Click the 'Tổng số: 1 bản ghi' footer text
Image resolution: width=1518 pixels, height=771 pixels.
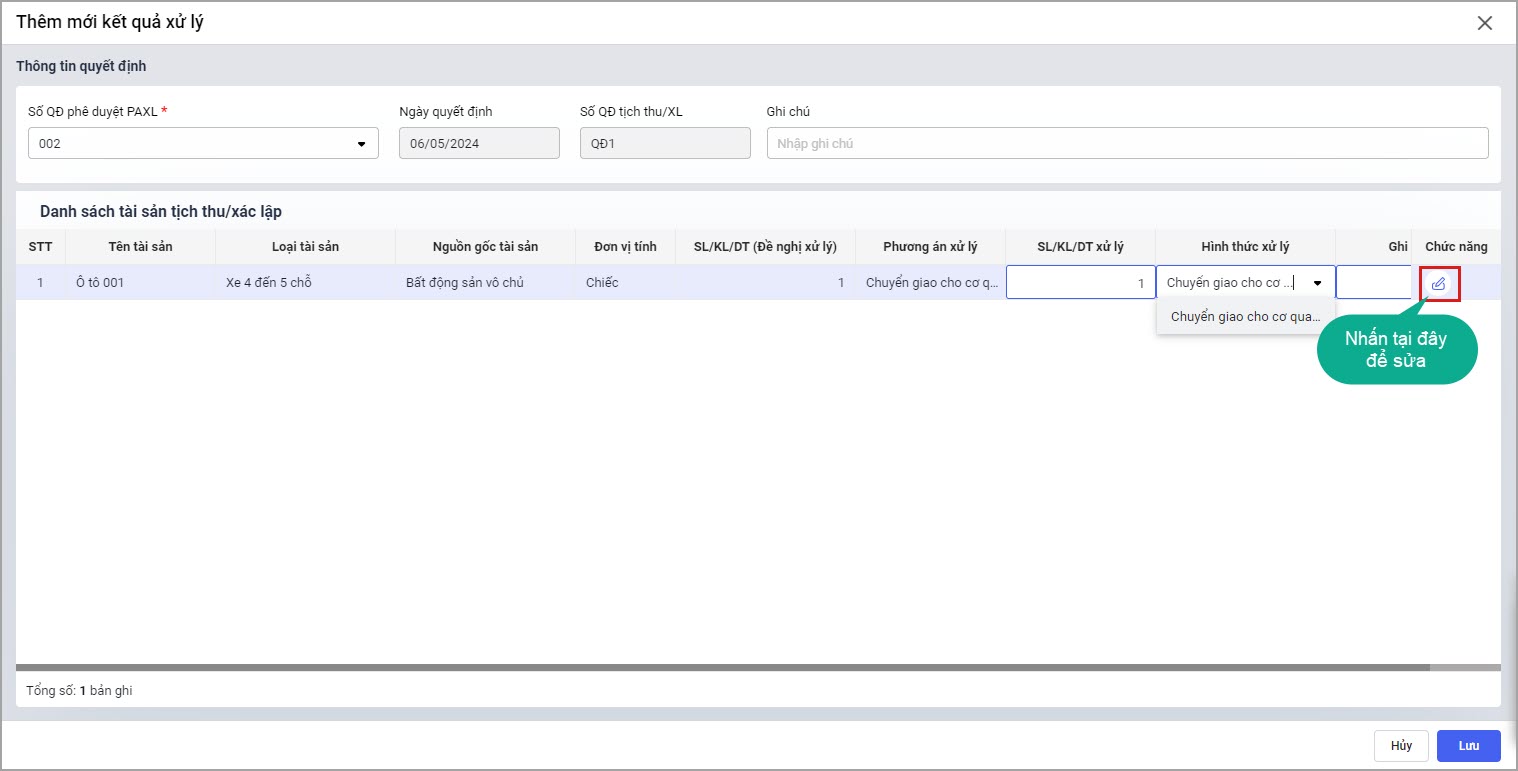click(79, 691)
